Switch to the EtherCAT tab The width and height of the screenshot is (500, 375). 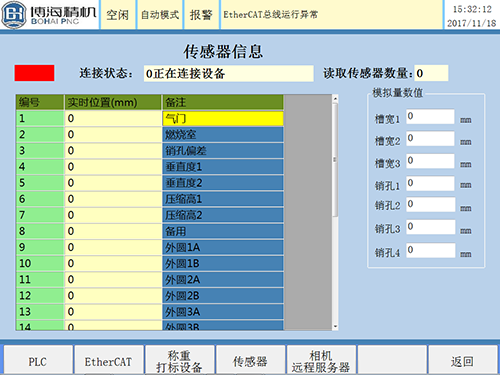[x=109, y=361]
